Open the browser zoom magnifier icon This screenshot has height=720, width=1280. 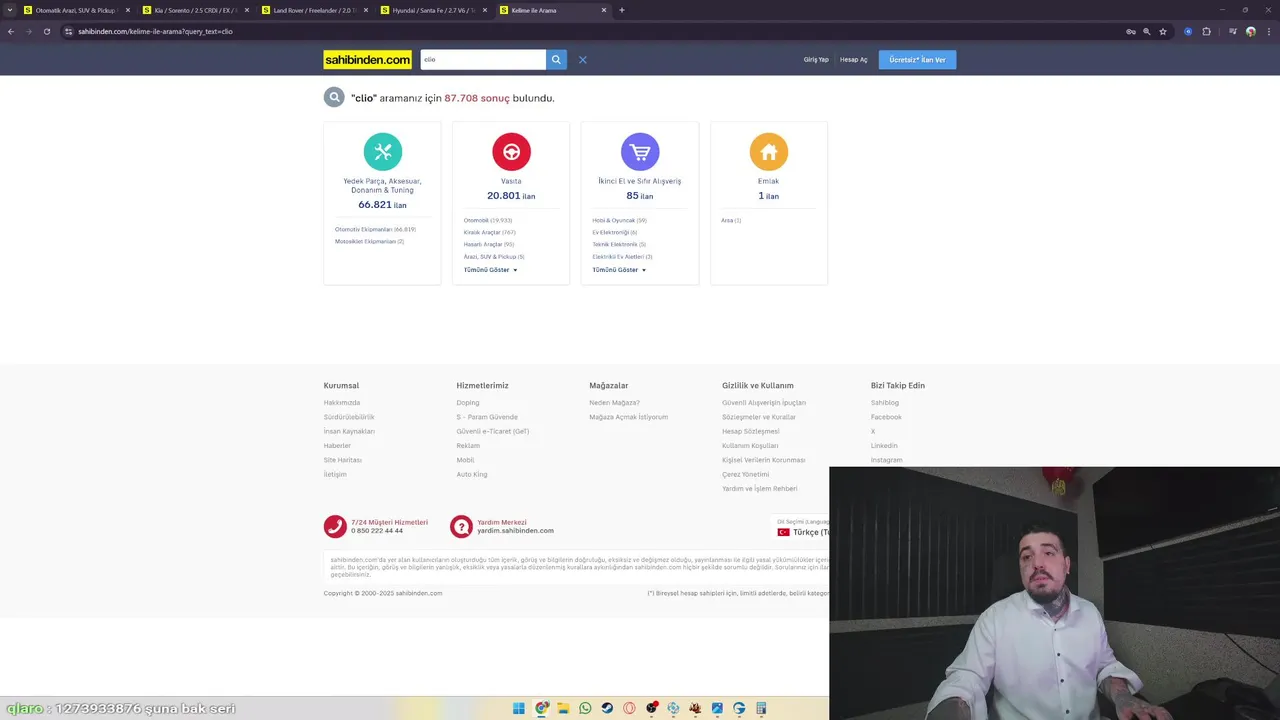pyautogui.click(x=1147, y=31)
